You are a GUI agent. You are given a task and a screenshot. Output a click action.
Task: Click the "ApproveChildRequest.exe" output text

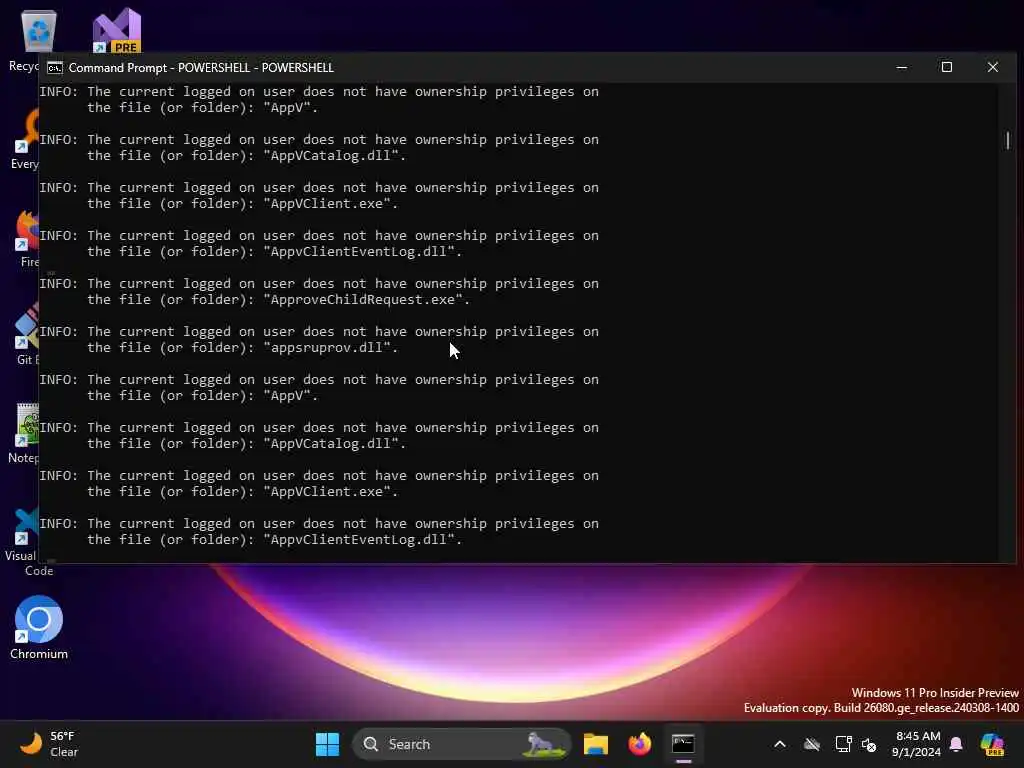tap(366, 300)
